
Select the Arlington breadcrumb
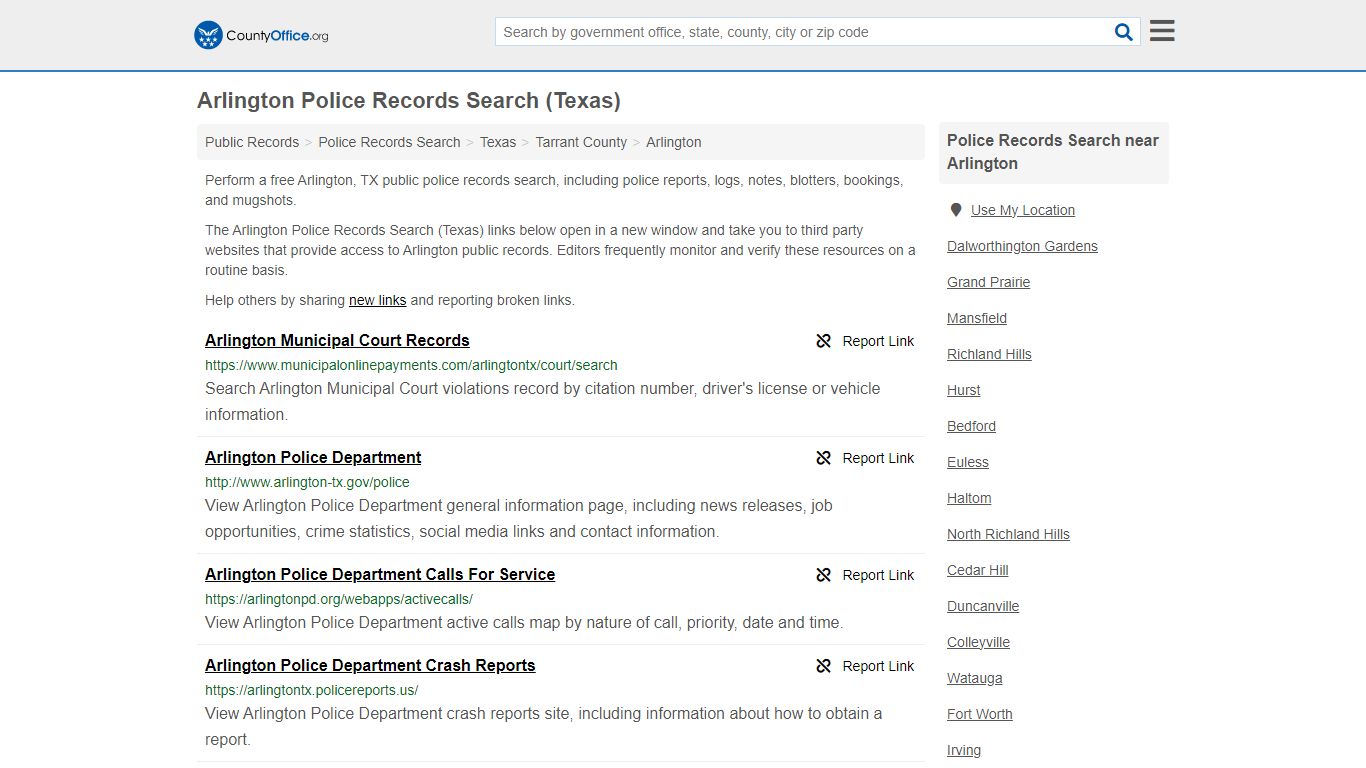point(674,142)
